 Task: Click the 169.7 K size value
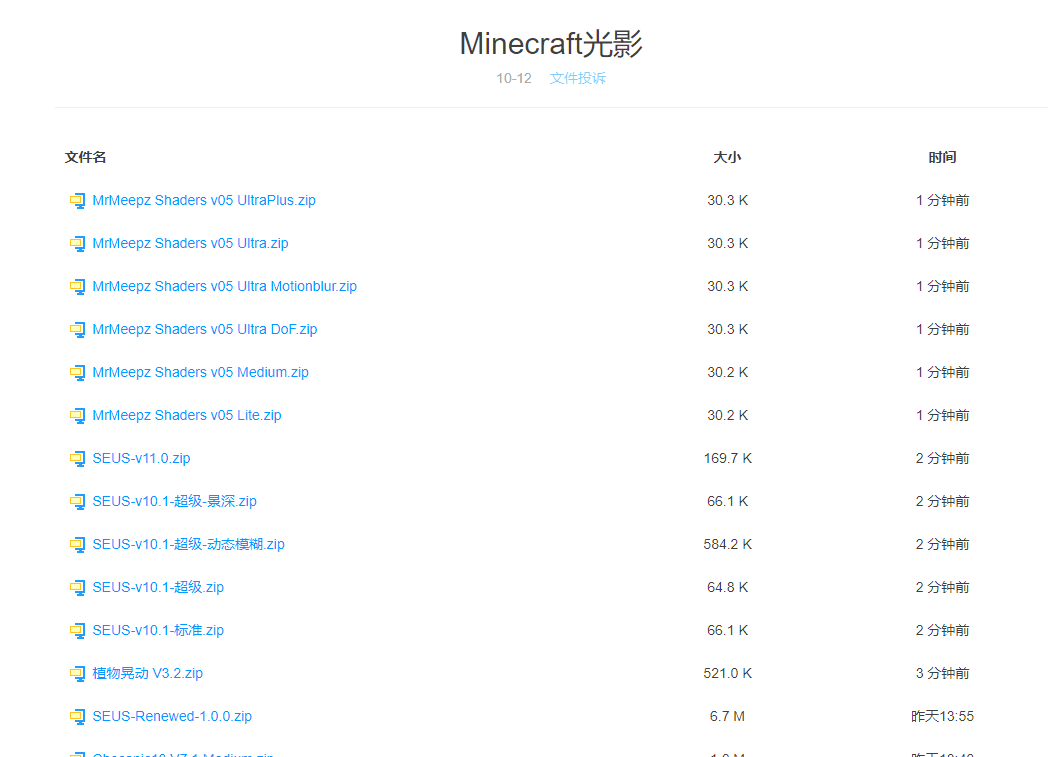tap(728, 458)
